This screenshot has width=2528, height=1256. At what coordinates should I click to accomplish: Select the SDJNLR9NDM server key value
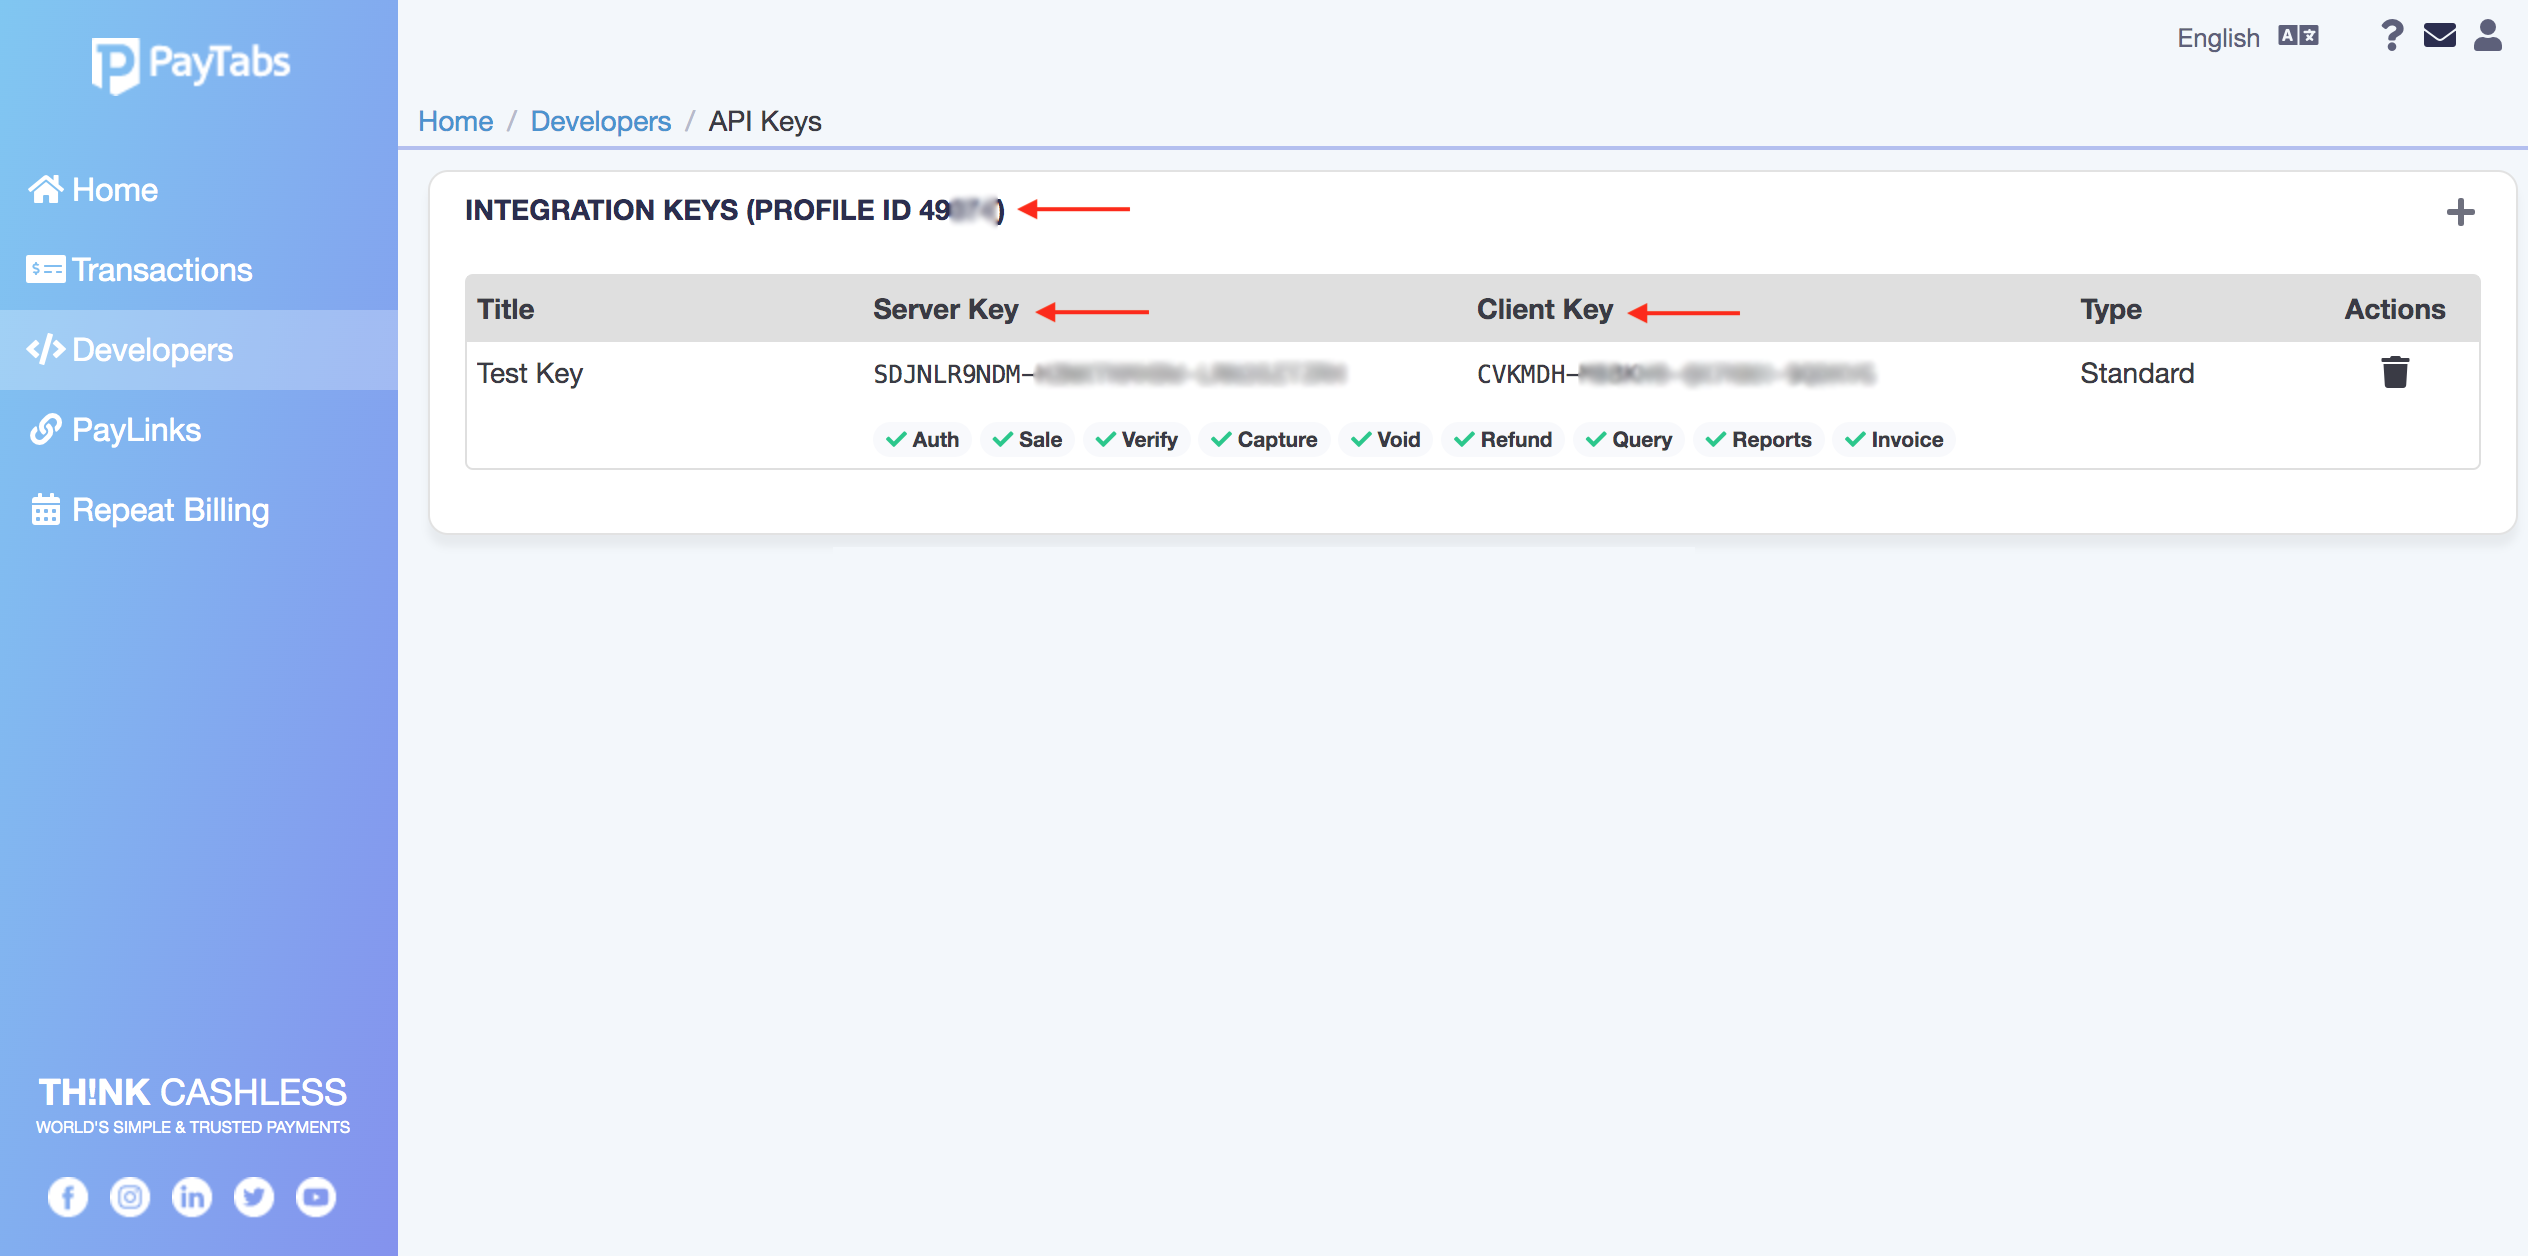pos(1109,374)
